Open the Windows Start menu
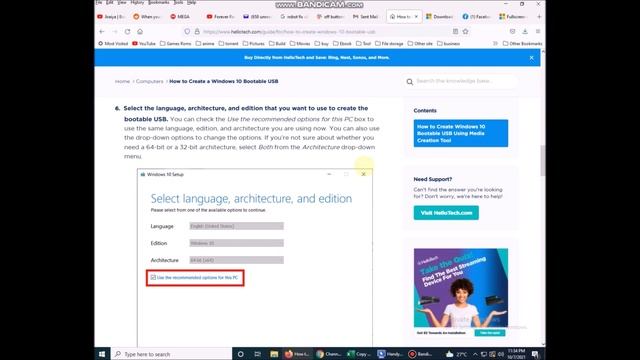Viewport: 640px width, 360px height. click(x=102, y=354)
